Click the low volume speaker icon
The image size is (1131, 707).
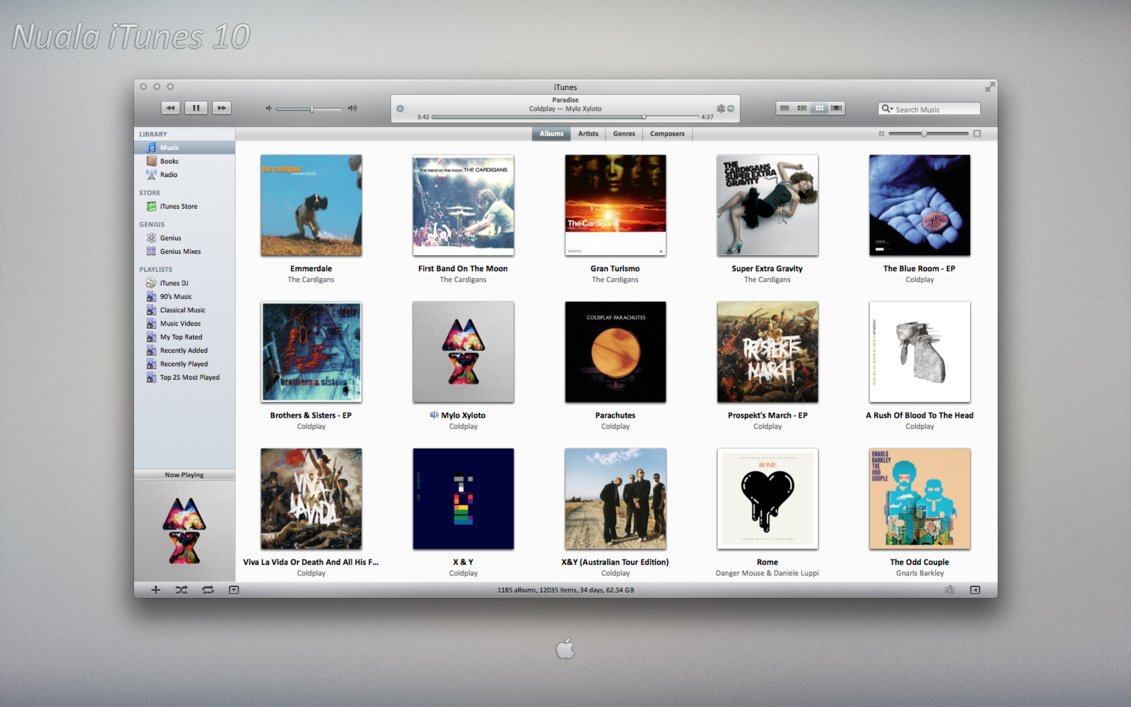coord(268,108)
